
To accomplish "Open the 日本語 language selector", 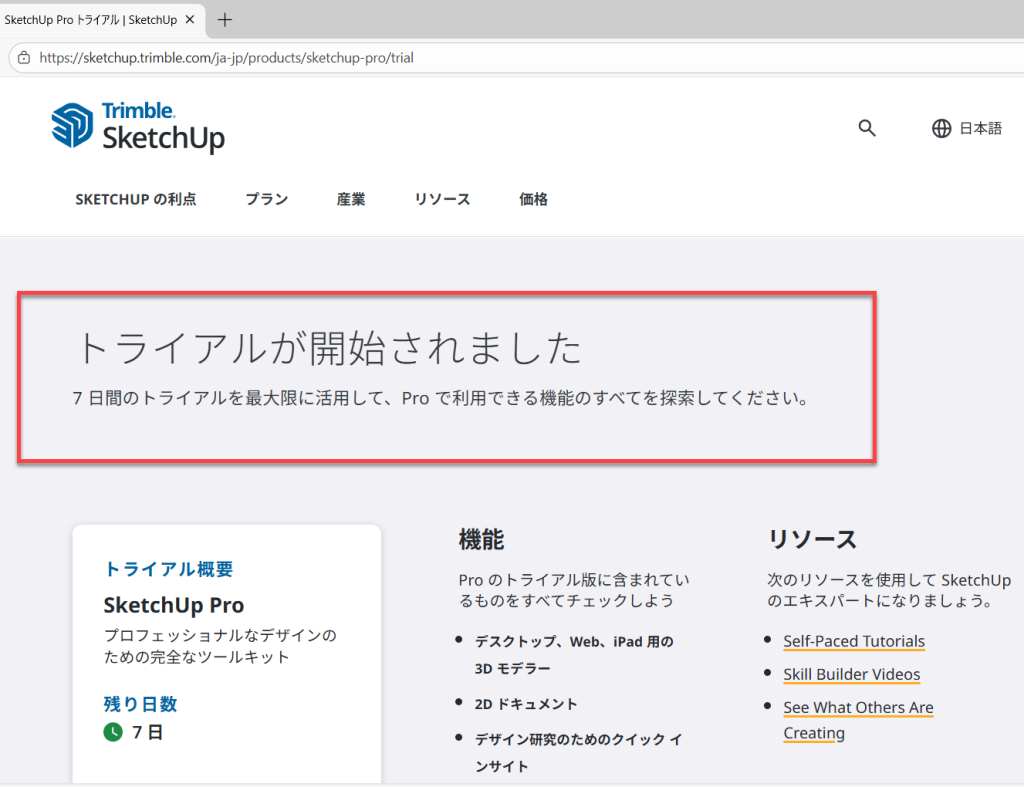I will pos(980,128).
